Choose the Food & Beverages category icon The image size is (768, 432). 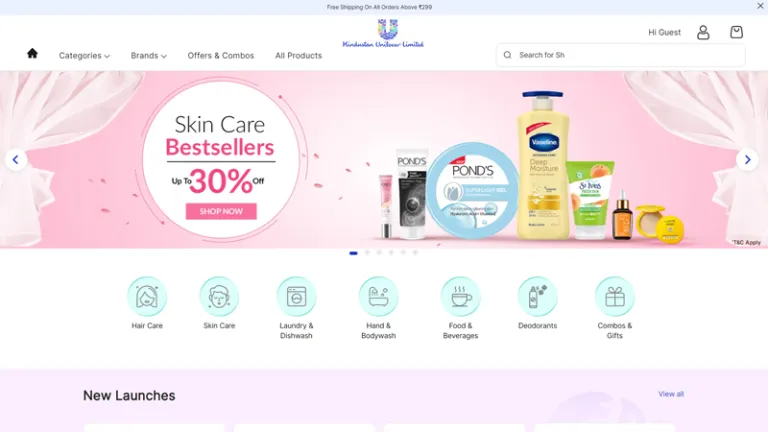pos(460,296)
